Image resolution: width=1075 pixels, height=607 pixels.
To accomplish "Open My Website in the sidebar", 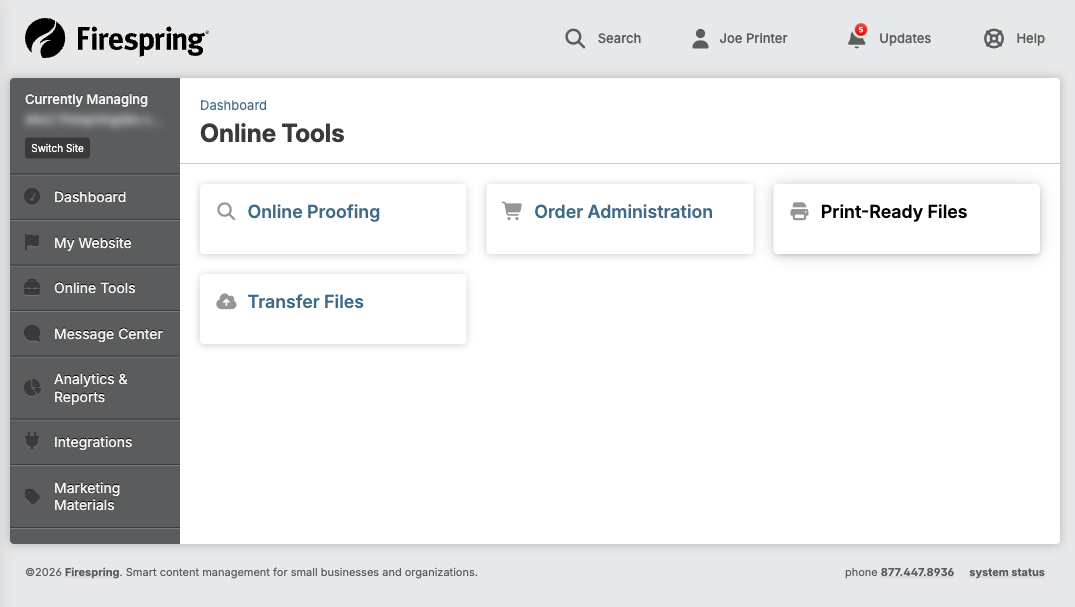I will (x=95, y=243).
